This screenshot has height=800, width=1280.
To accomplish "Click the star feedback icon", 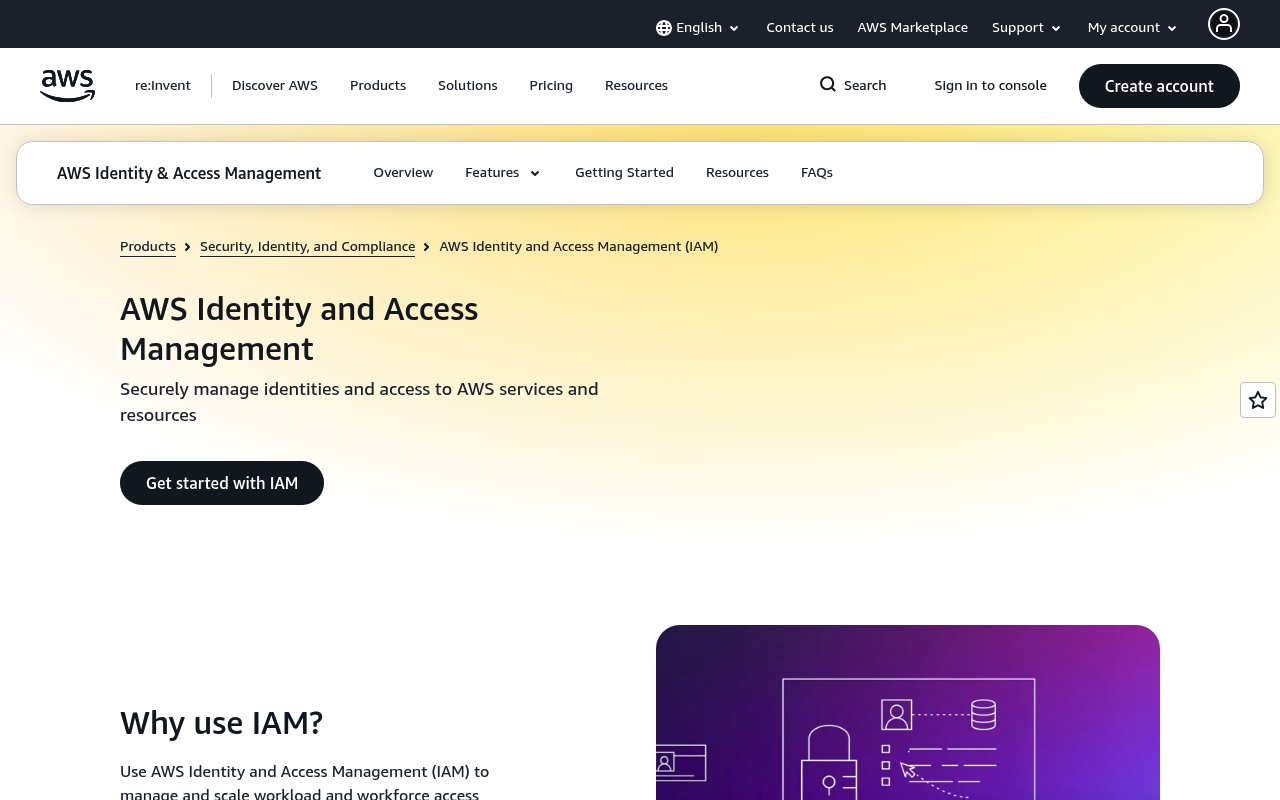I will point(1258,400).
